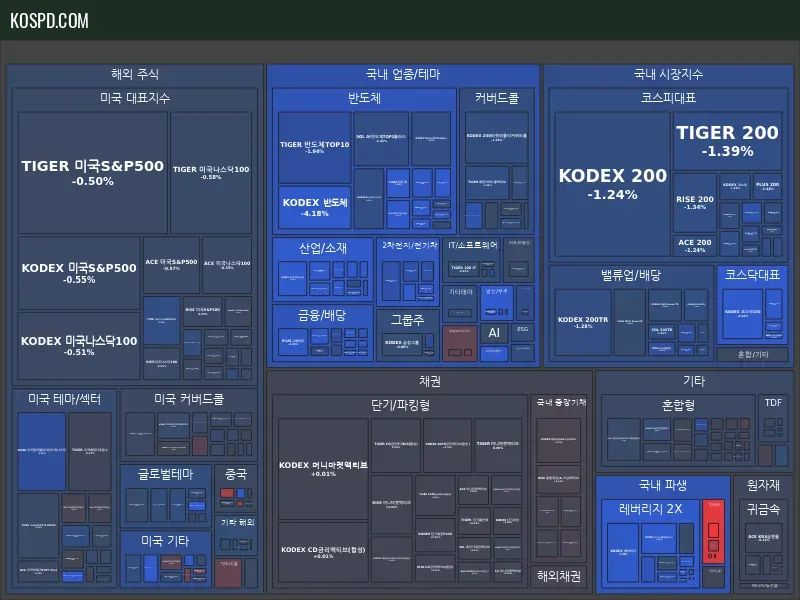Open the TIGER 200 -1.39% tile
The image size is (800, 600).
pyautogui.click(x=728, y=141)
